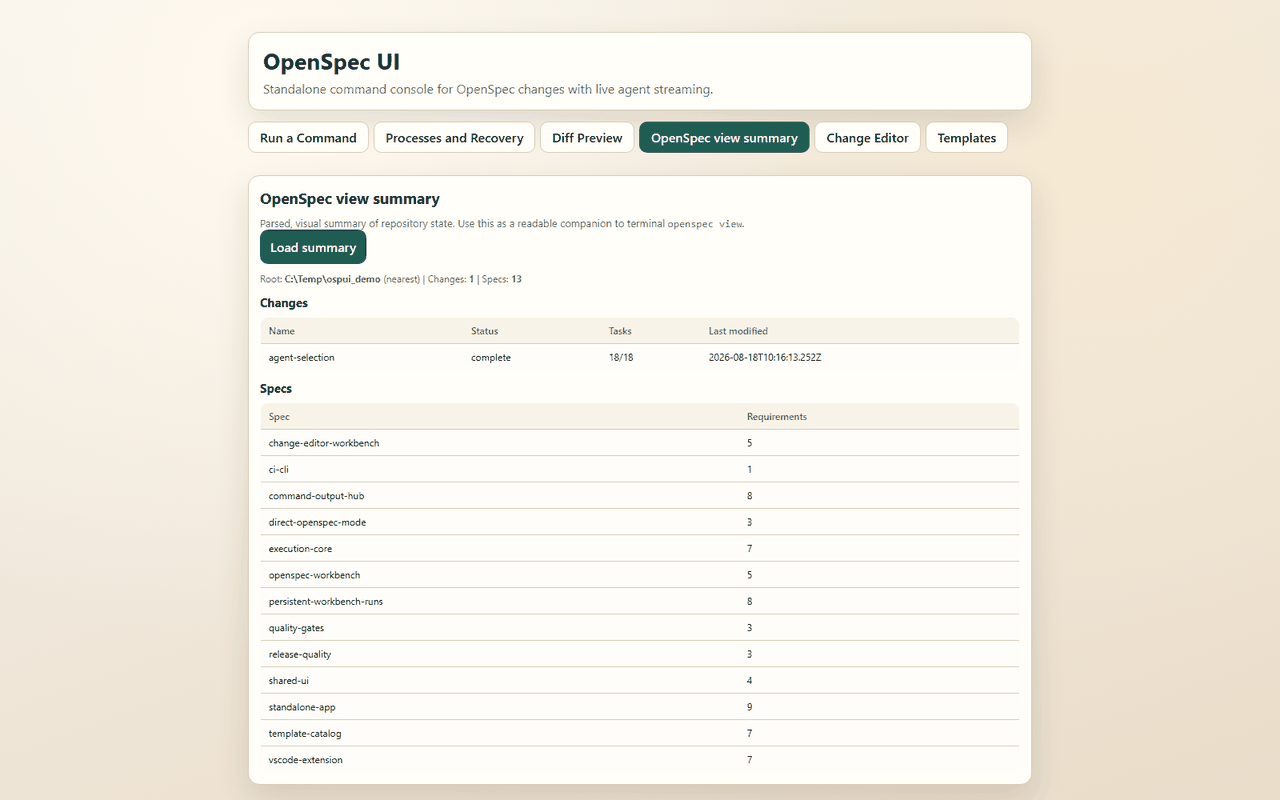Open the Run a Command tab
This screenshot has height=800, width=1280.
tap(308, 138)
